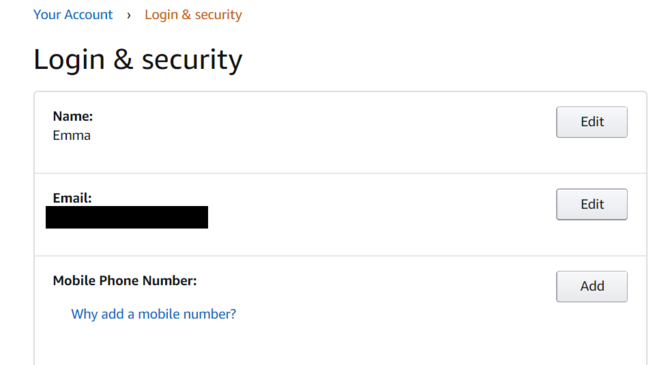Image resolution: width=670 pixels, height=365 pixels.
Task: Open Why add a mobile number link
Action: 153,314
